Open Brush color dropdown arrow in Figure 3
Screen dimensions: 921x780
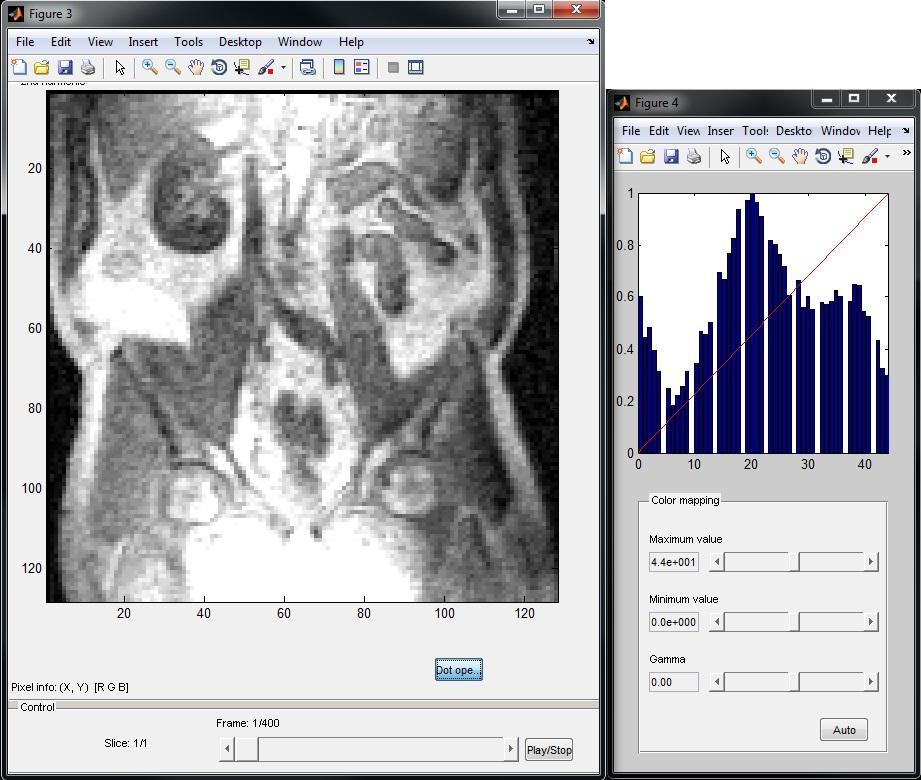click(283, 67)
